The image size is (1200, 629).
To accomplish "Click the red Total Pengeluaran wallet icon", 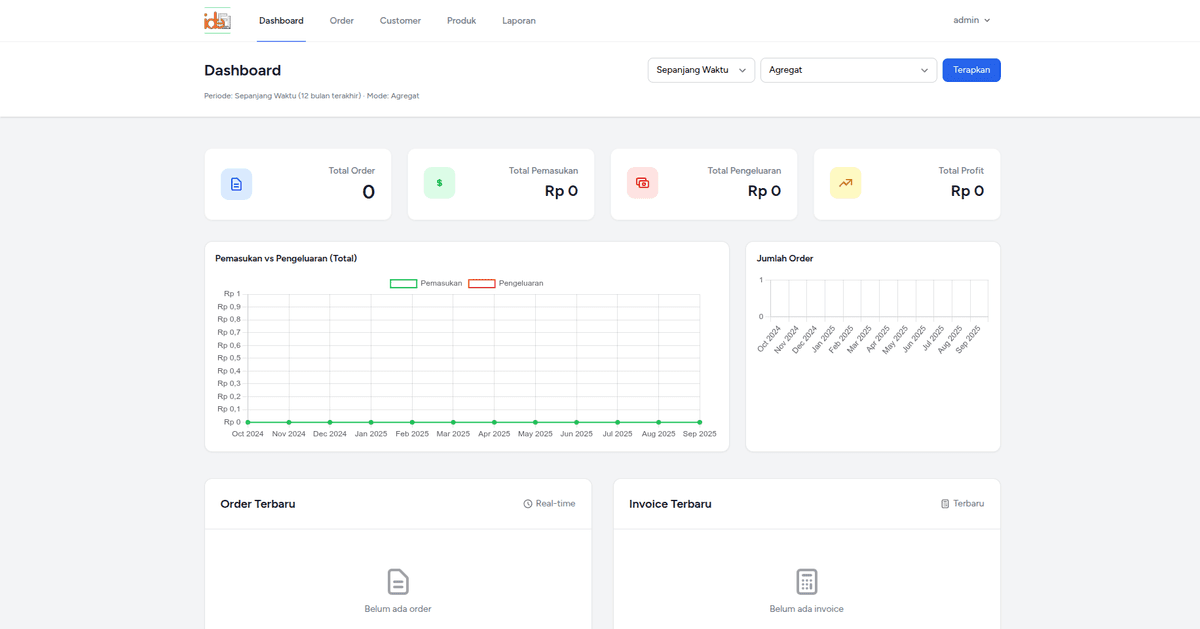I will 642,184.
